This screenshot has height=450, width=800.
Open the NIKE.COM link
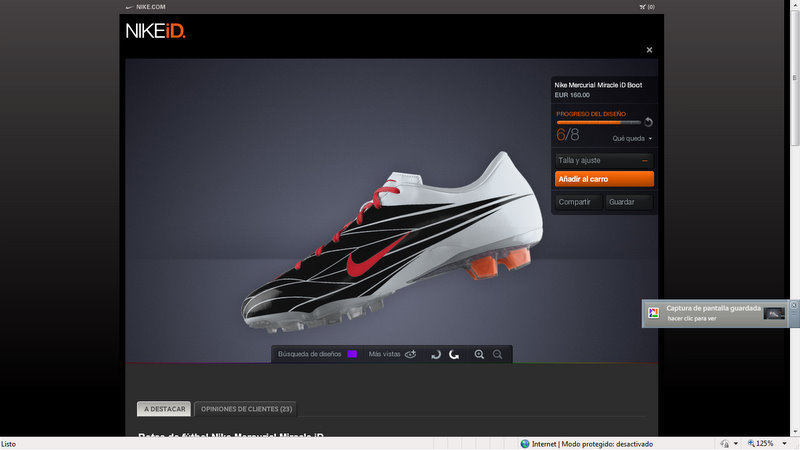[x=151, y=7]
